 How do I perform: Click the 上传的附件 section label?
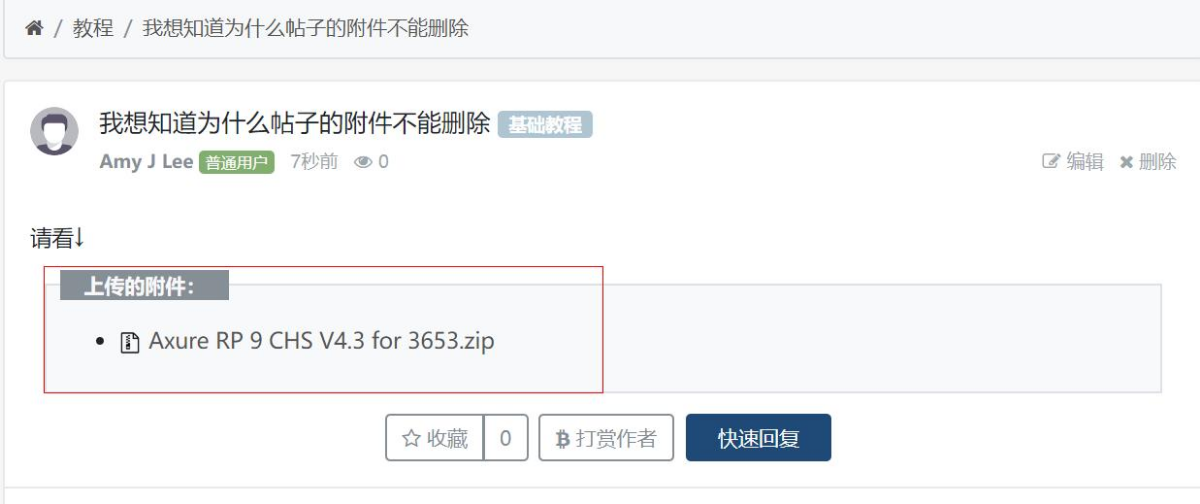[x=144, y=286]
